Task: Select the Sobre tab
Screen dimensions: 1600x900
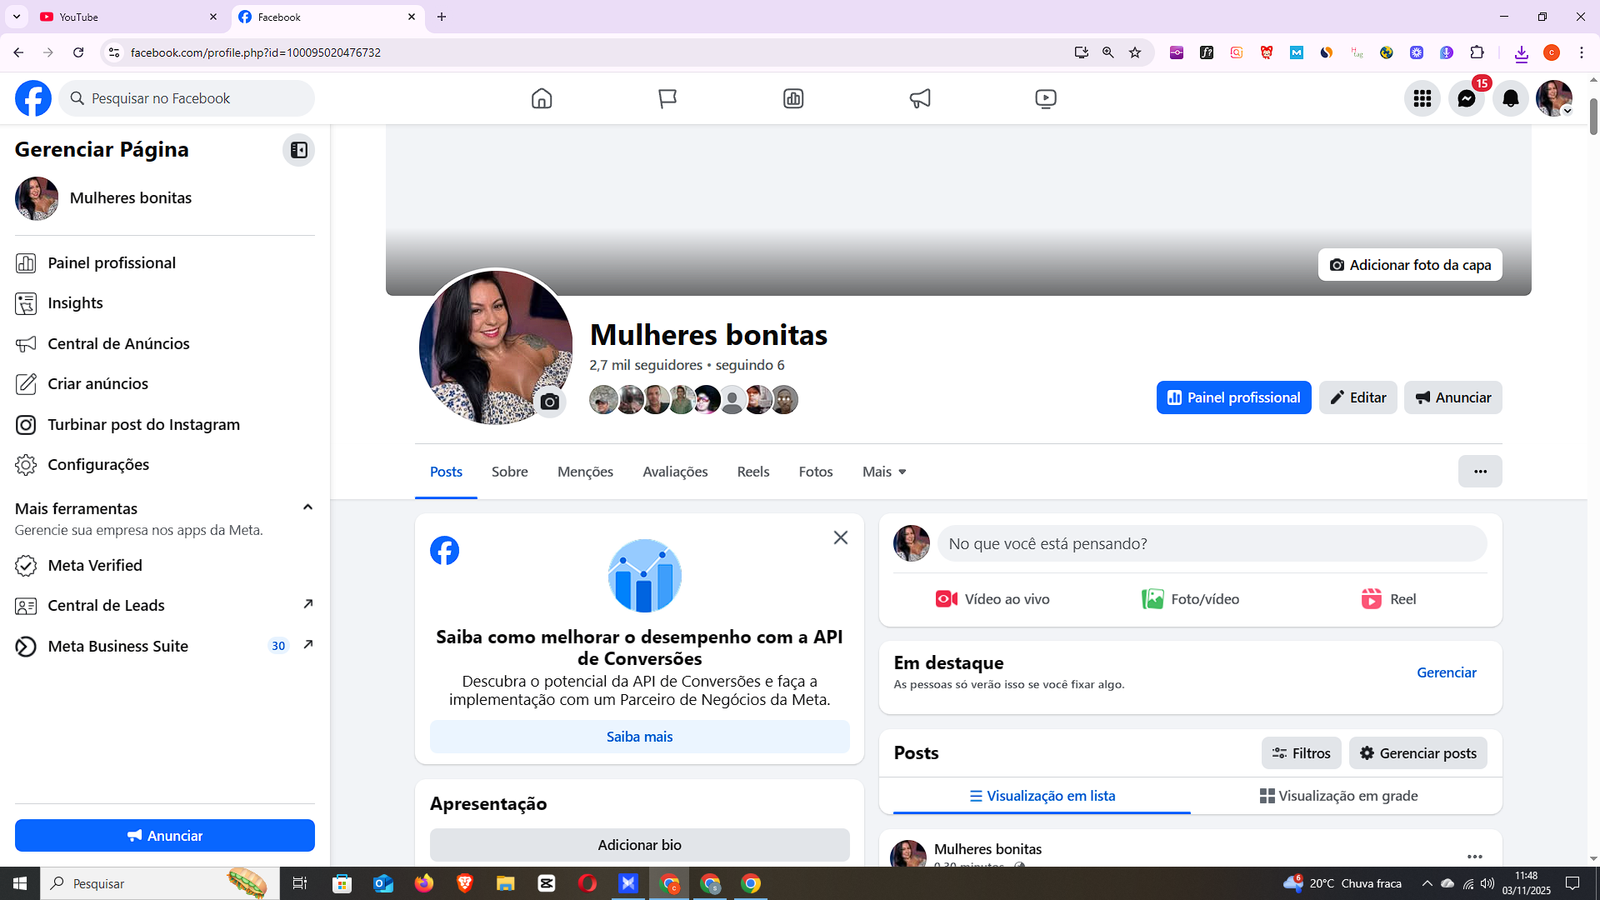Action: coord(510,471)
